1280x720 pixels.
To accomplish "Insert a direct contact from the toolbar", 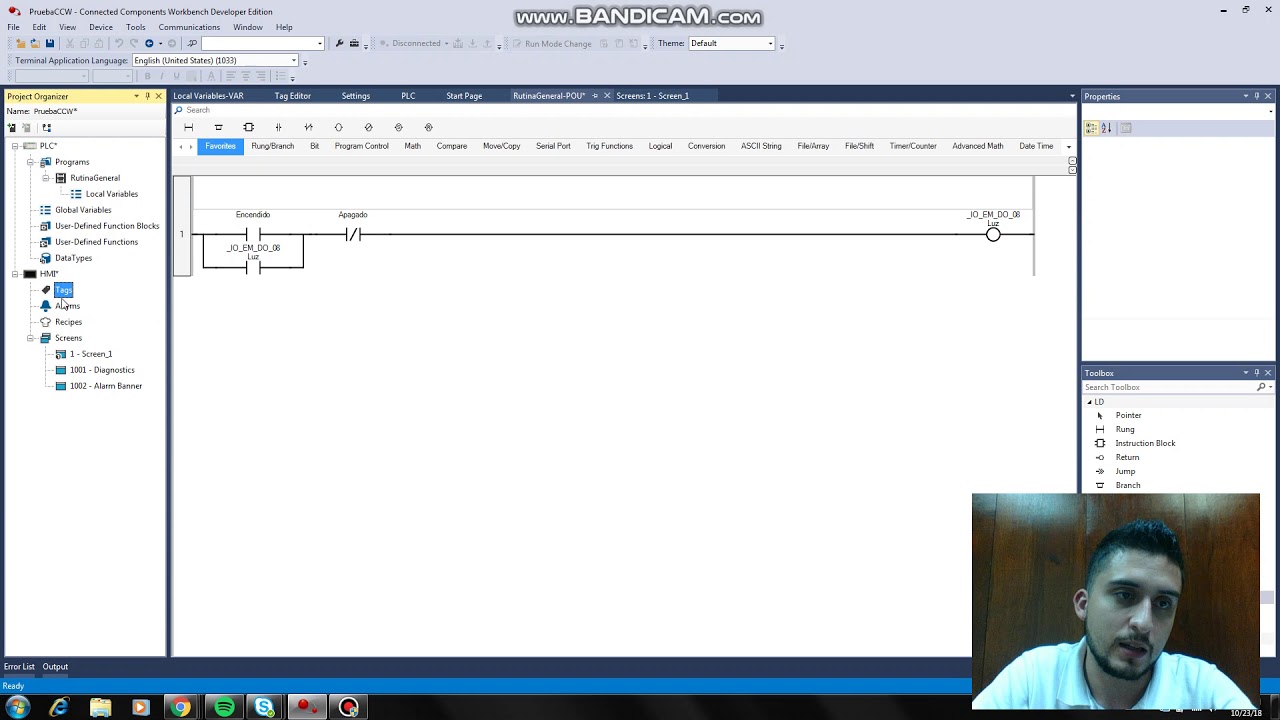I will [278, 127].
